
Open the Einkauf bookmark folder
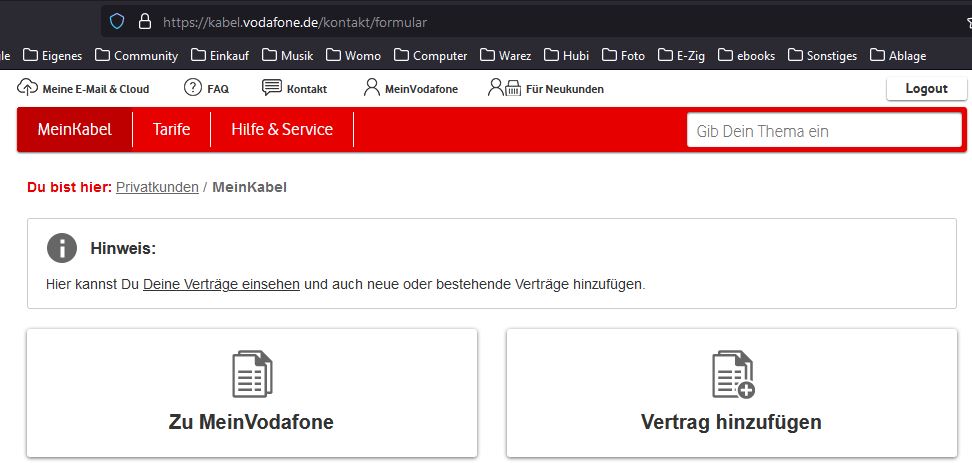click(x=219, y=55)
